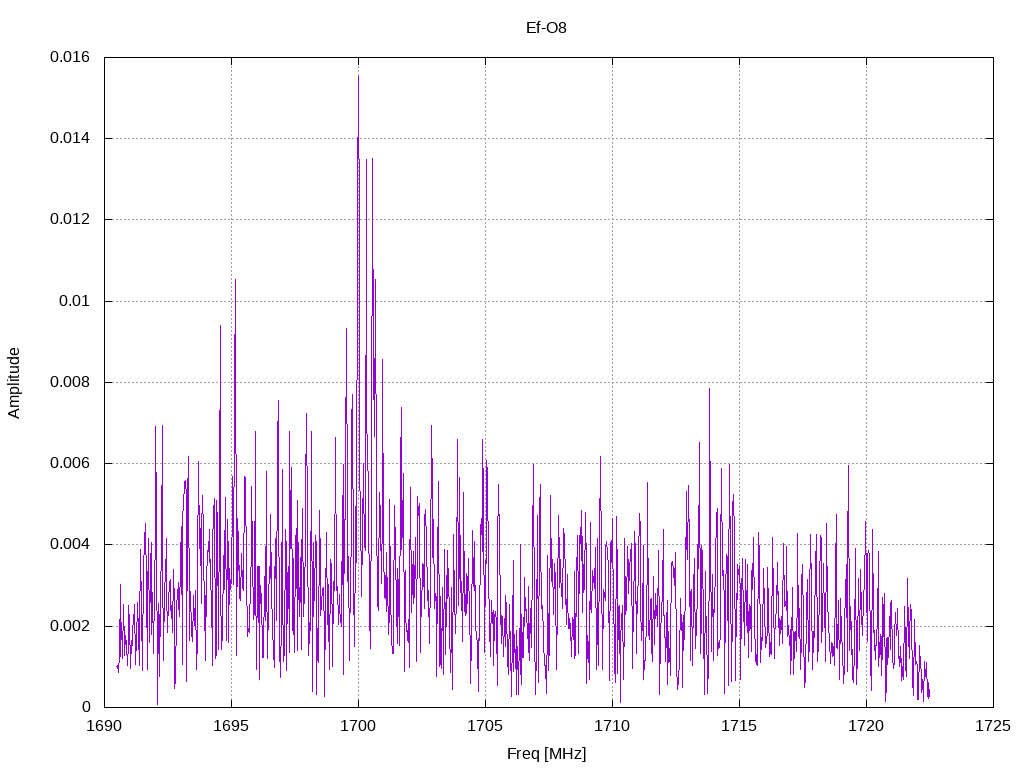Click the x-axis tick value 1700
The image size is (1024, 768).
(x=358, y=726)
